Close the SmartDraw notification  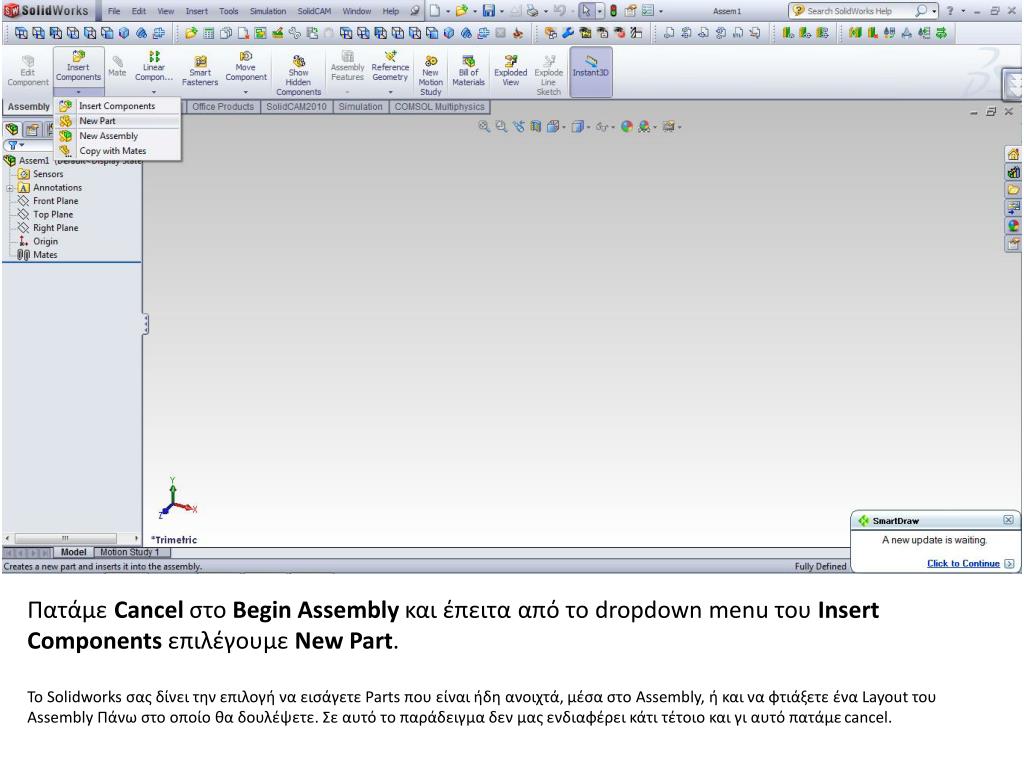[x=1008, y=520]
